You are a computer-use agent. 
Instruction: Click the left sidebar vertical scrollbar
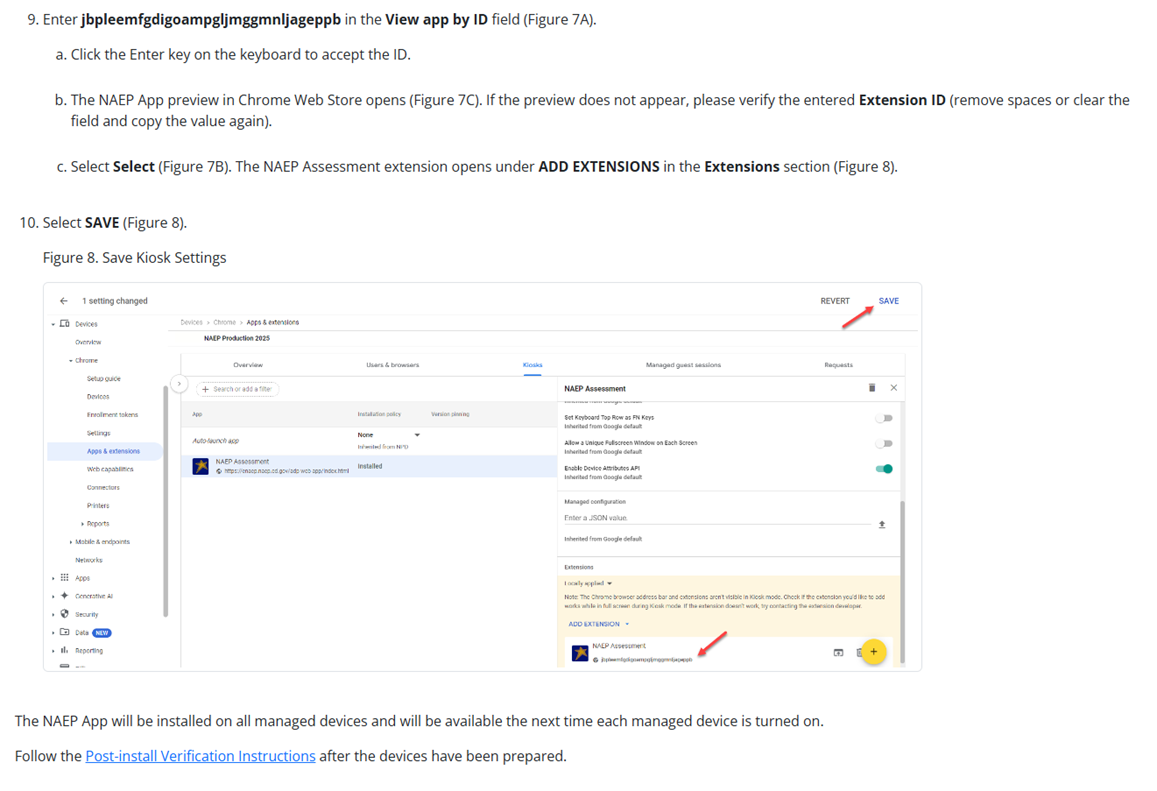(165, 500)
